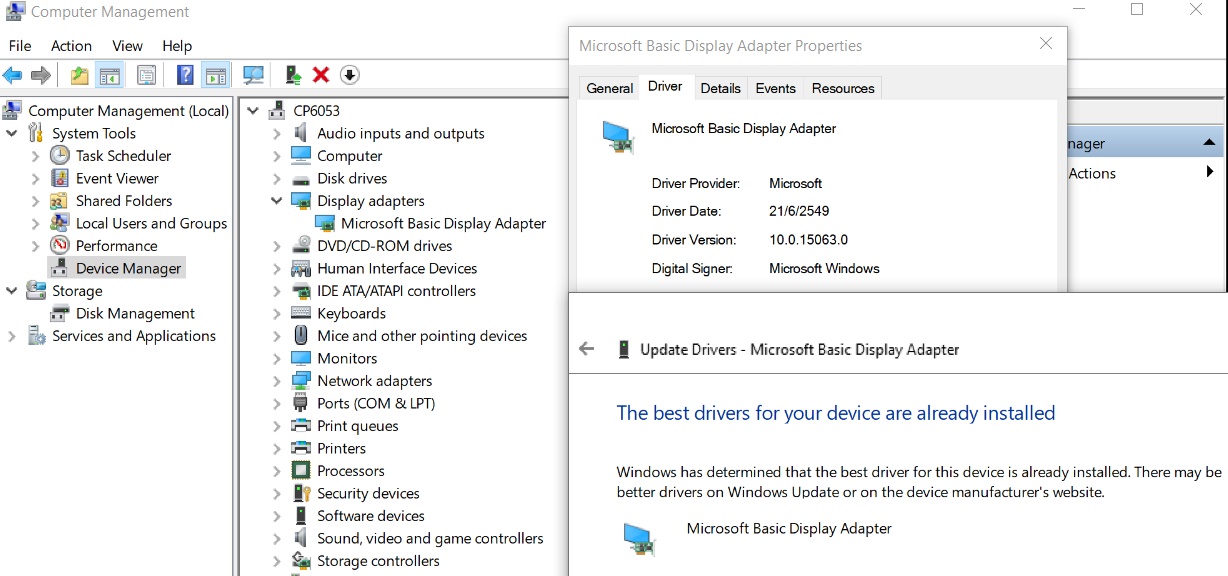The width and height of the screenshot is (1228, 576).
Task: Click the Update driver toolbar icon
Action: (293, 75)
